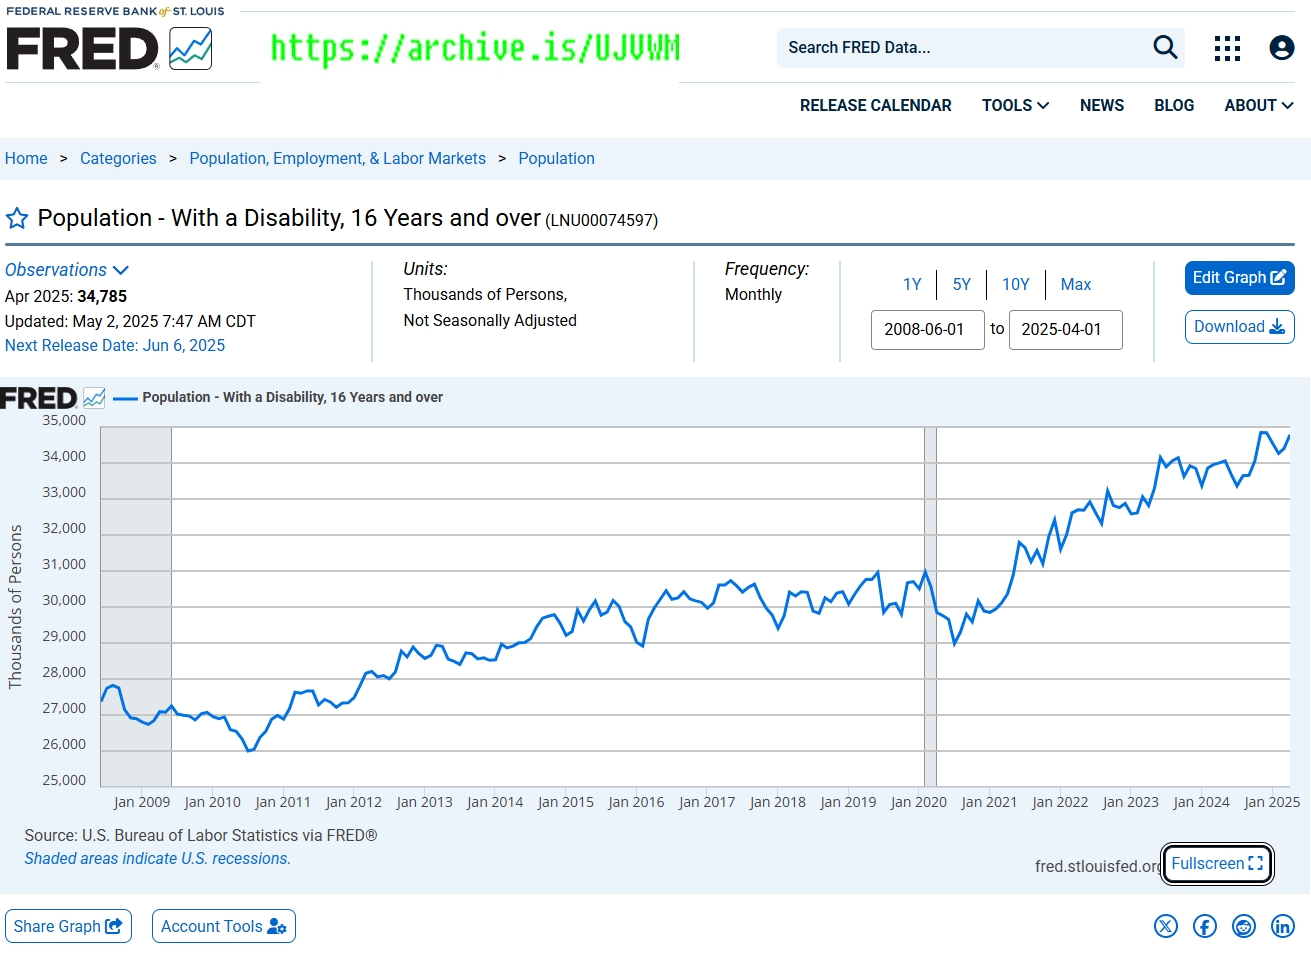
Task: Select the 10Y time range
Action: point(1016,284)
